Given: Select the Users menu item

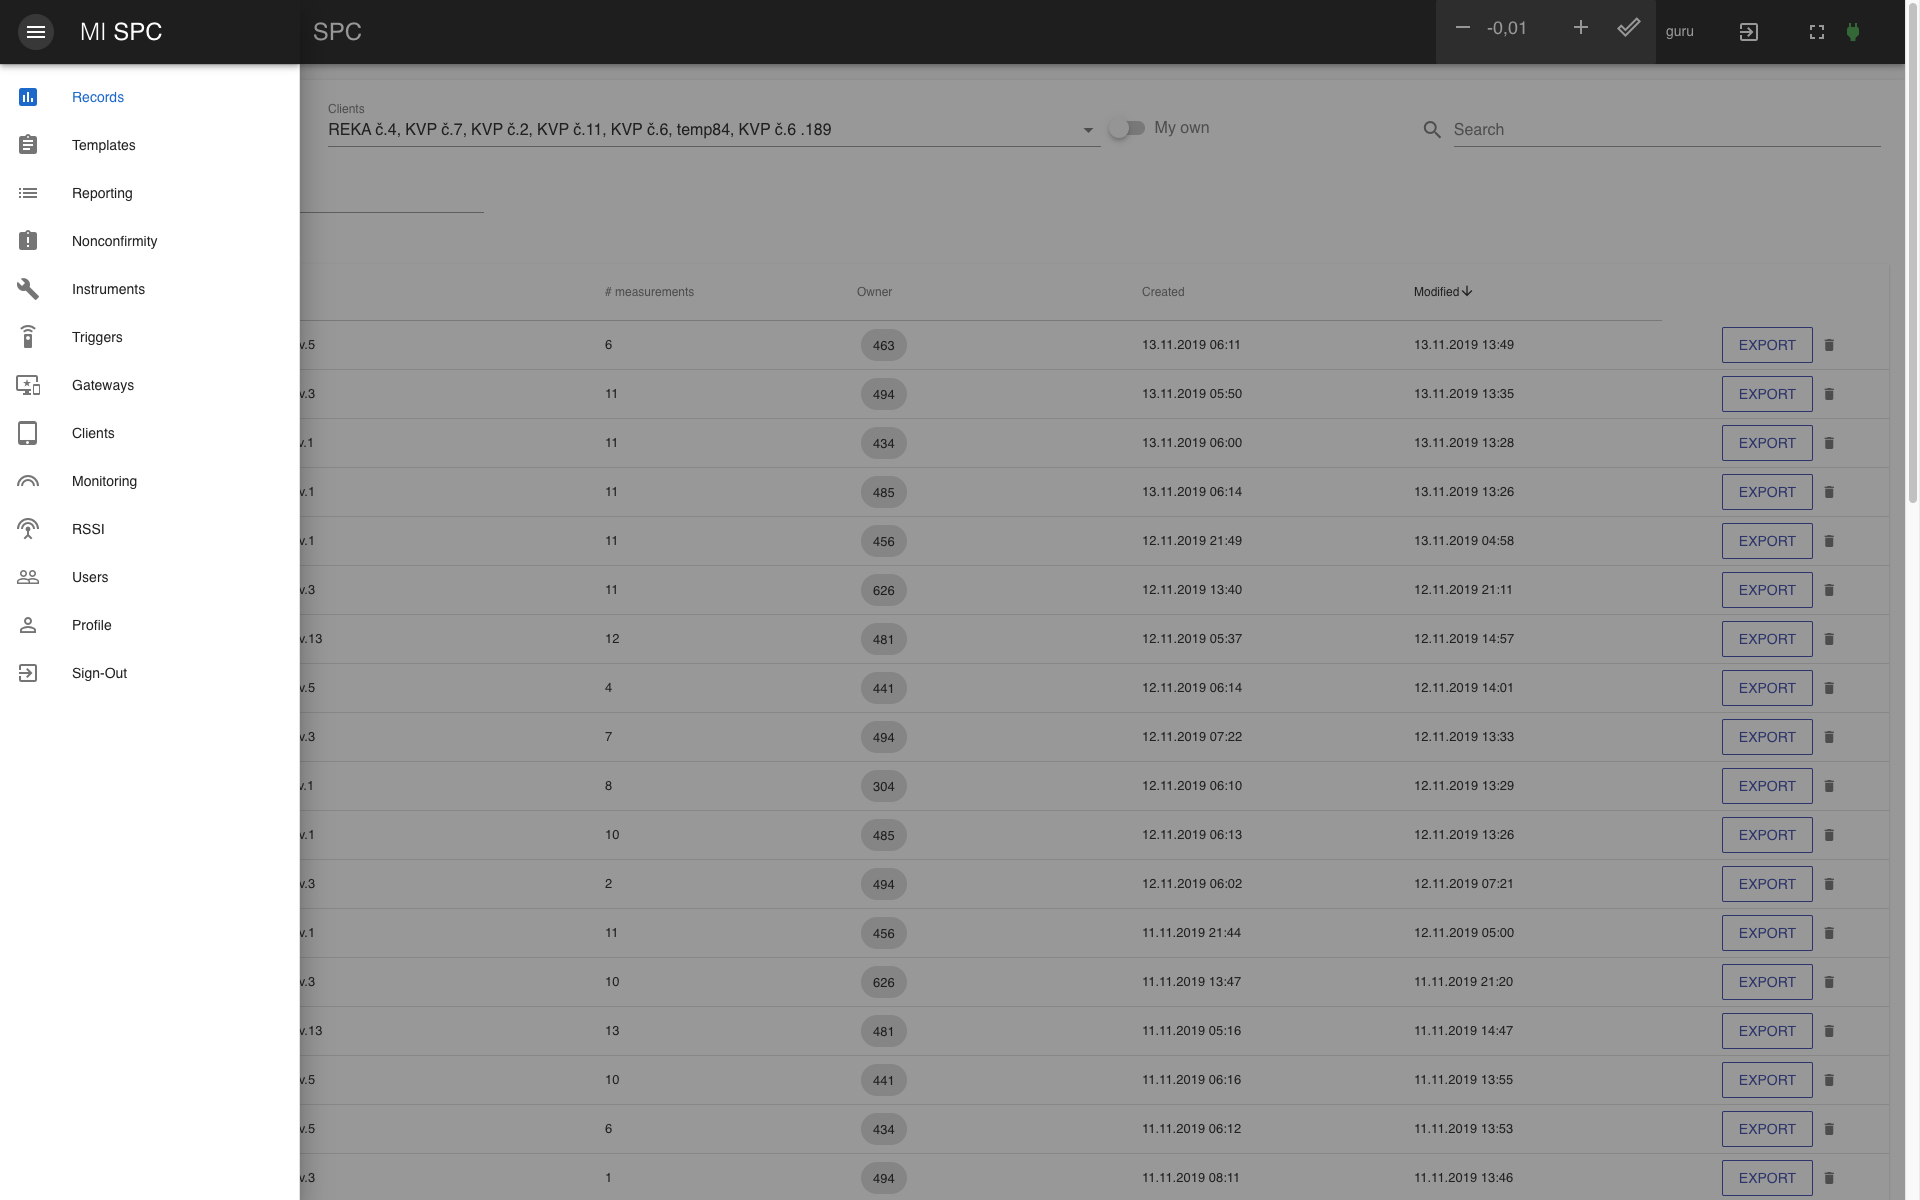Looking at the screenshot, I should [90, 576].
